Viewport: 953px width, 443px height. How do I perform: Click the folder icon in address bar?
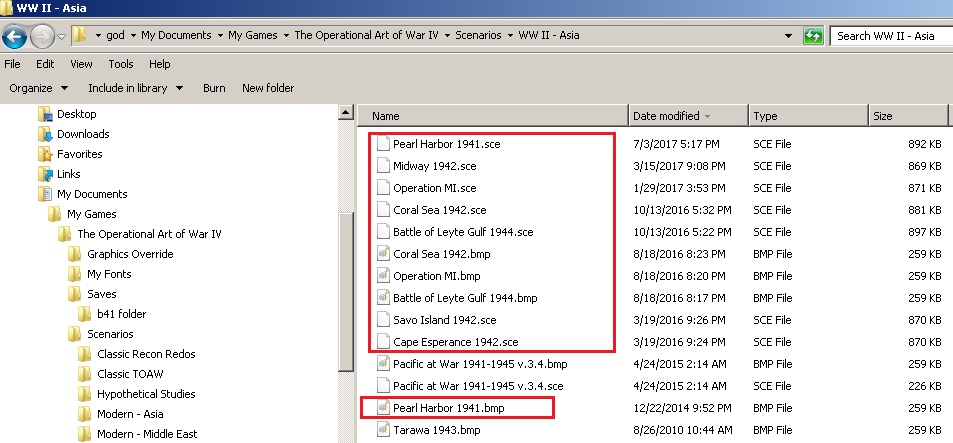(80, 35)
